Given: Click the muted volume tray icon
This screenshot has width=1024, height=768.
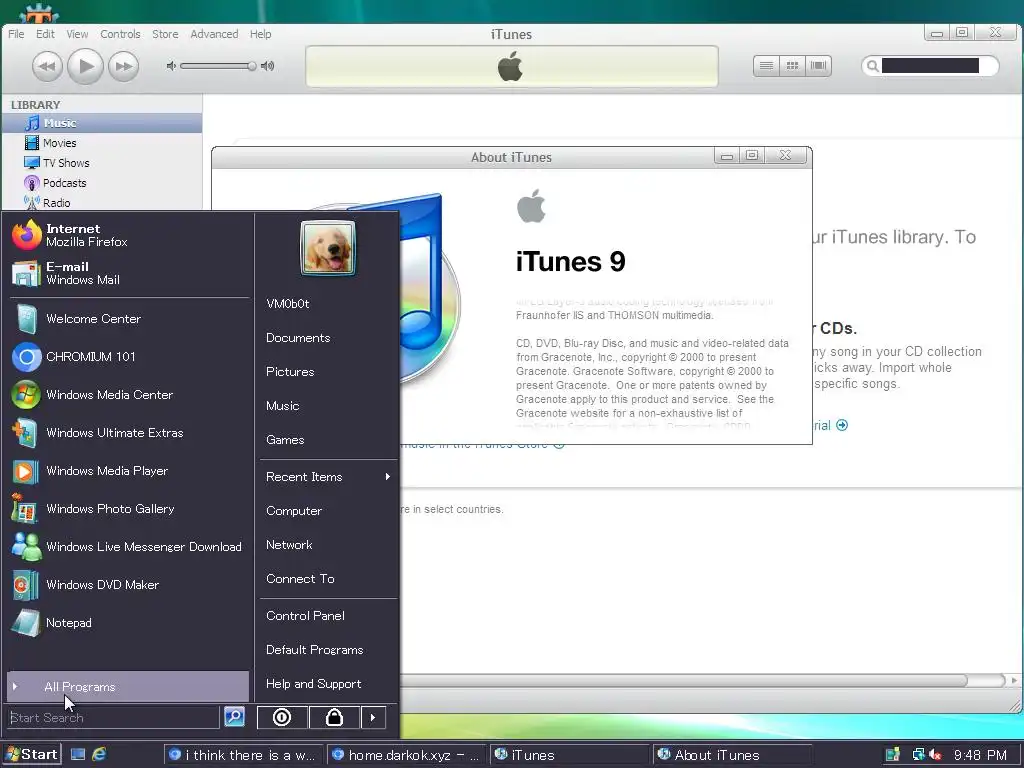Looking at the screenshot, I should [x=935, y=755].
